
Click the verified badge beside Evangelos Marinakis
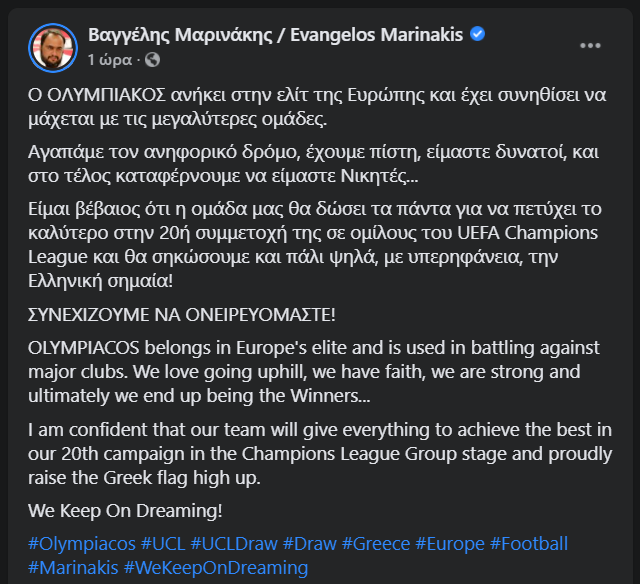(x=478, y=35)
